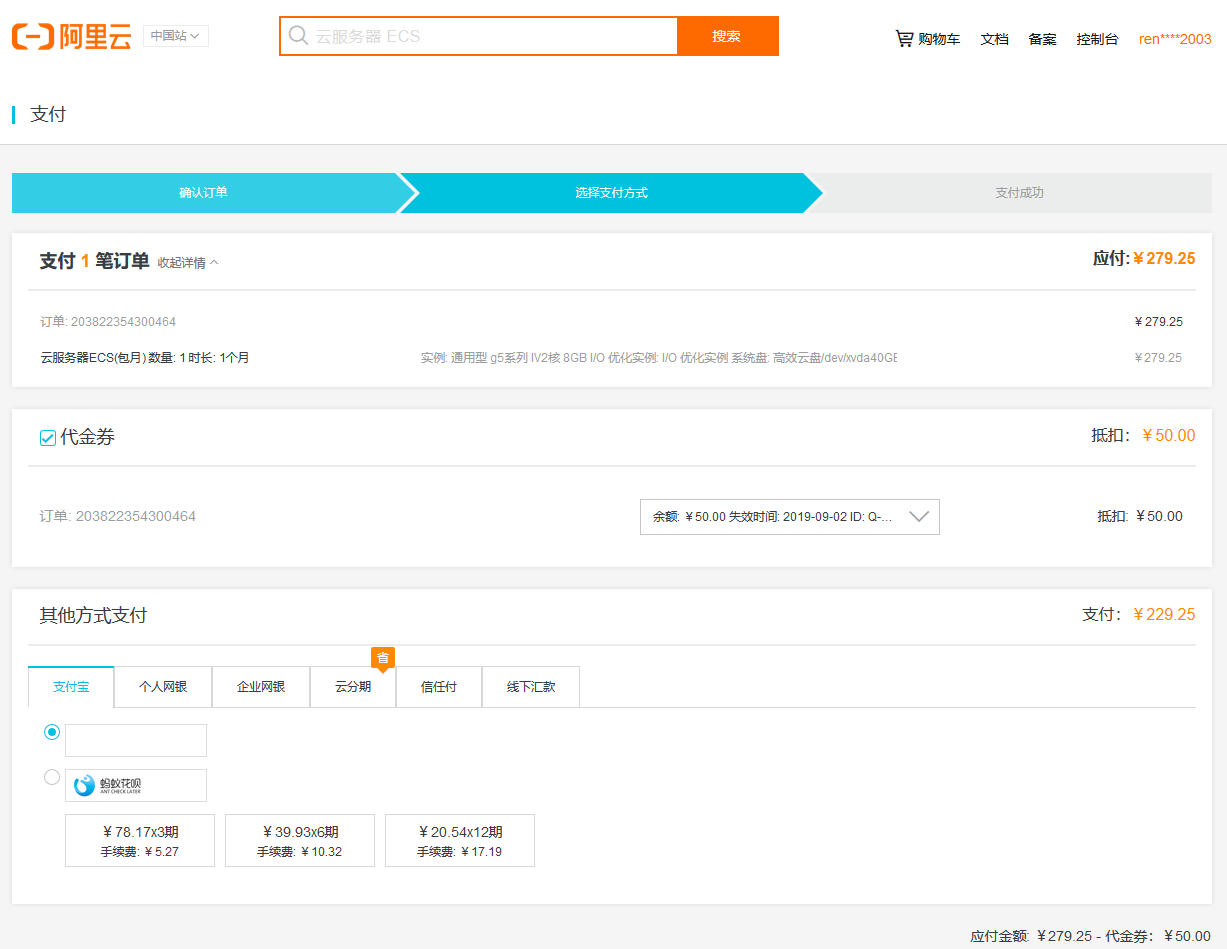Image resolution: width=1227 pixels, height=949 pixels.
Task: Uncheck the 代金券 checkbox
Action: (x=47, y=438)
